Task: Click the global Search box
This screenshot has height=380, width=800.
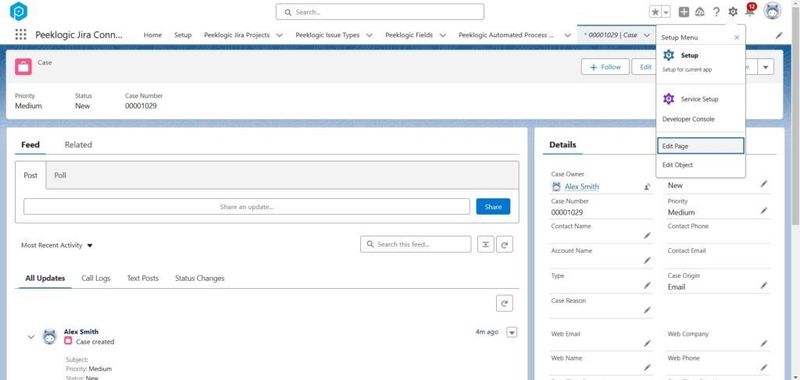Action: click(380, 12)
